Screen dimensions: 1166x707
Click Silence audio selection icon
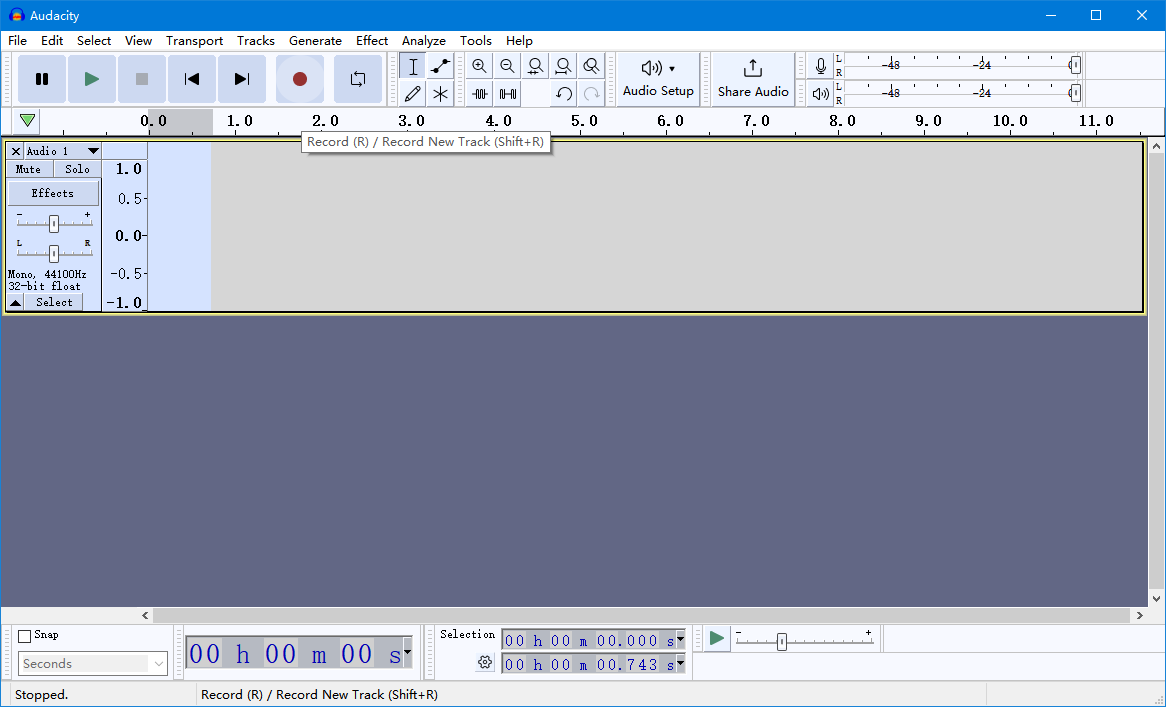coord(508,94)
